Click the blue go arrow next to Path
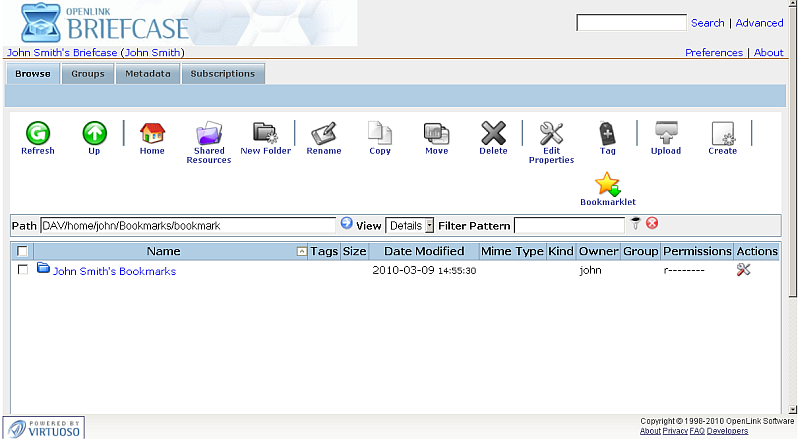Screen dimensions: 800x439 coord(347,224)
